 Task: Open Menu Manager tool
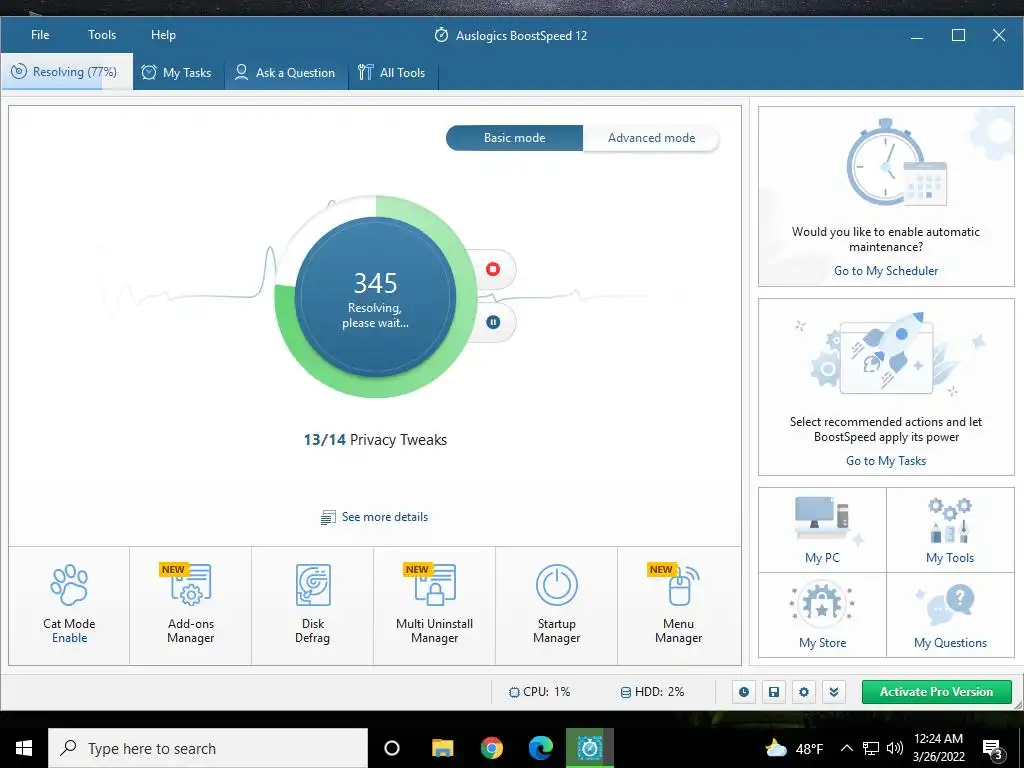679,605
